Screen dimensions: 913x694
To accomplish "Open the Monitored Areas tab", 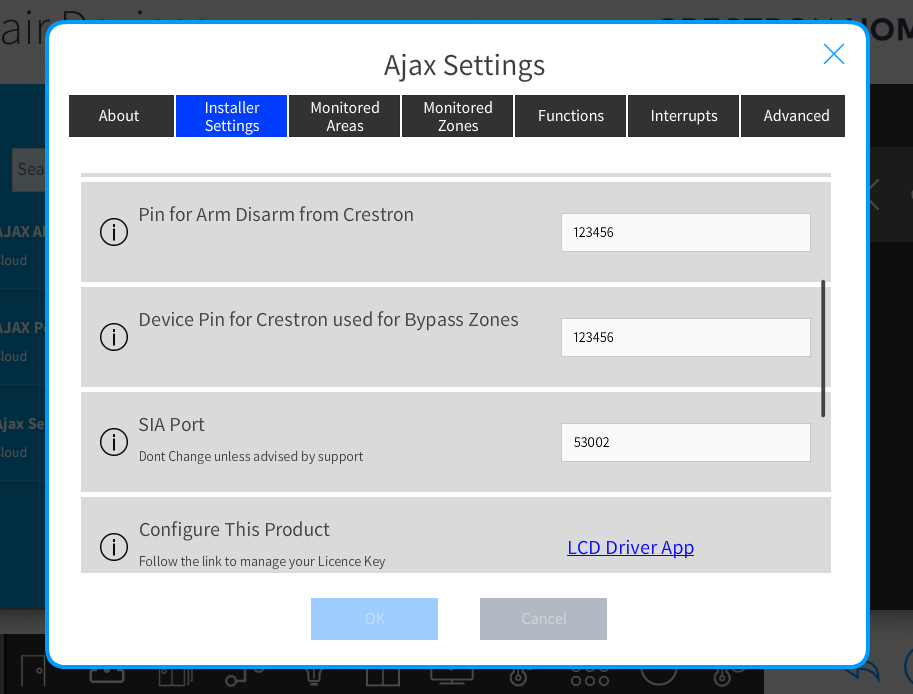I will (344, 116).
